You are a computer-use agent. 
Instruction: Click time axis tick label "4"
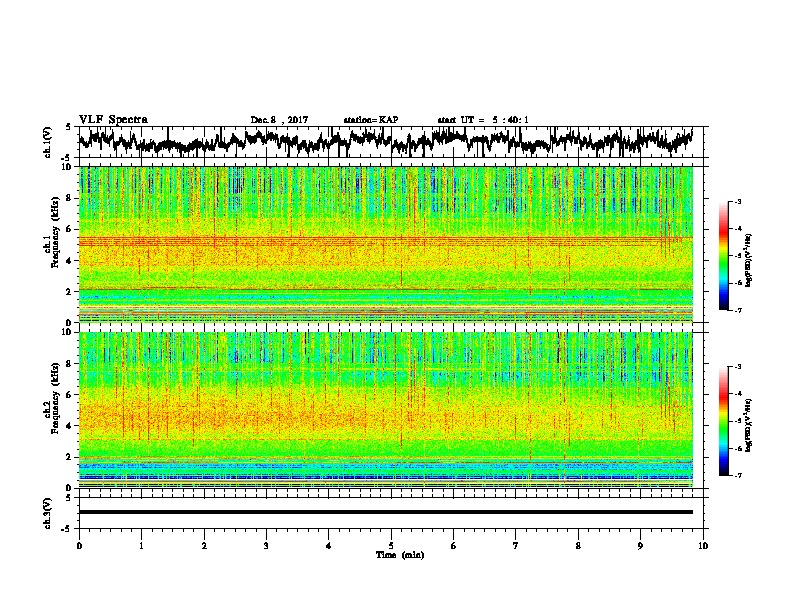coord(328,546)
